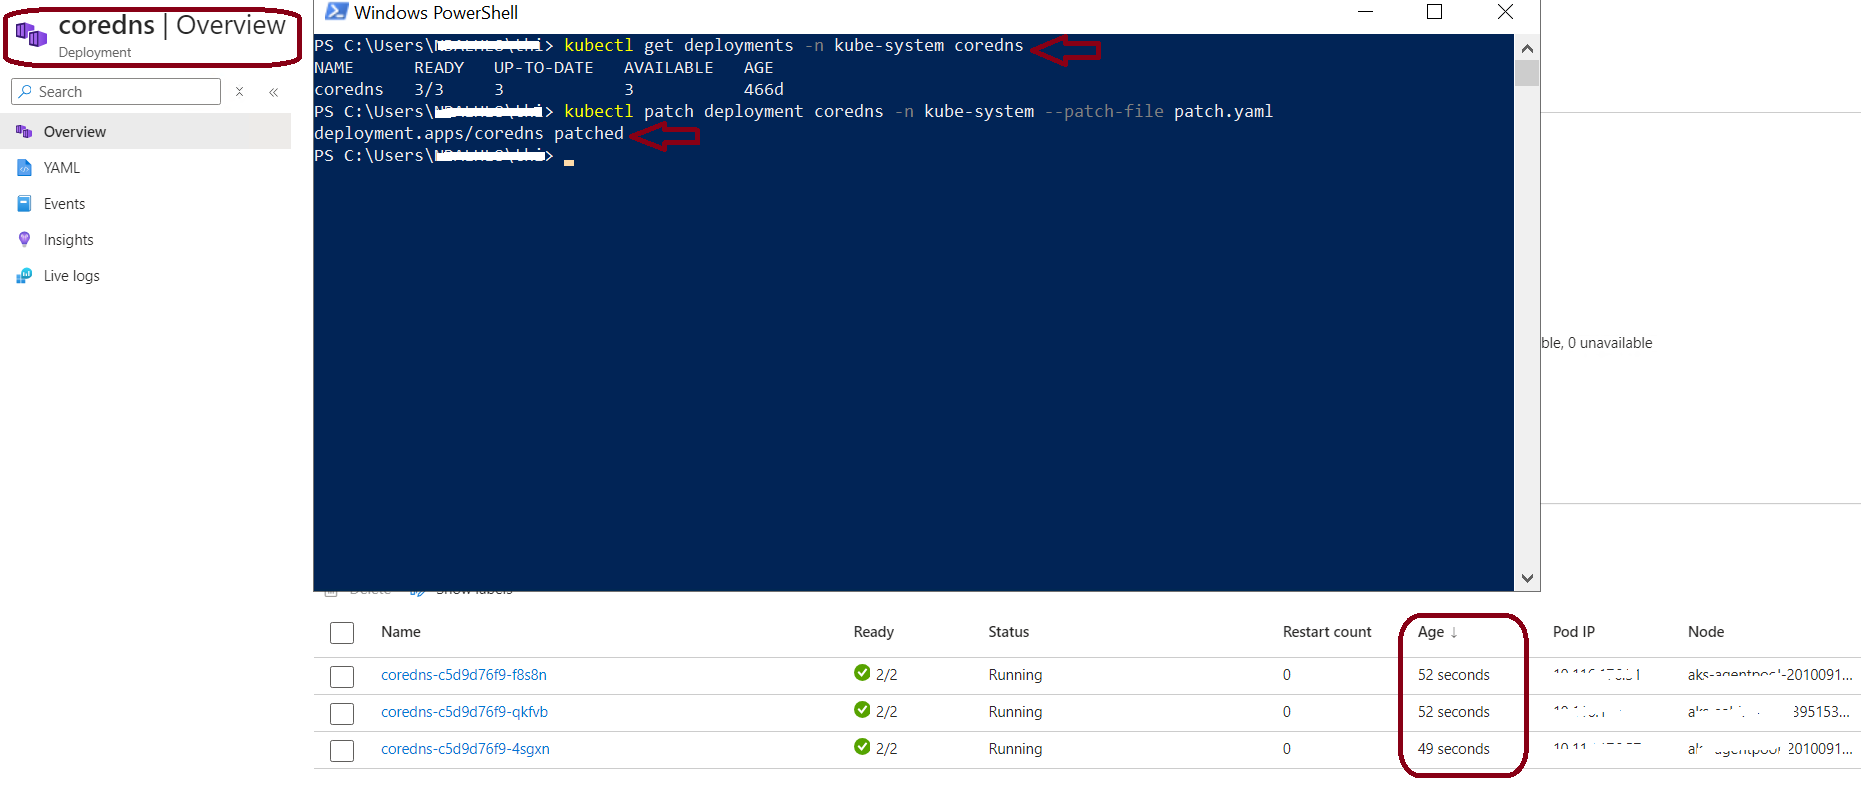The image size is (1861, 795).
Task: Clear the search box with X icon
Action: [240, 92]
